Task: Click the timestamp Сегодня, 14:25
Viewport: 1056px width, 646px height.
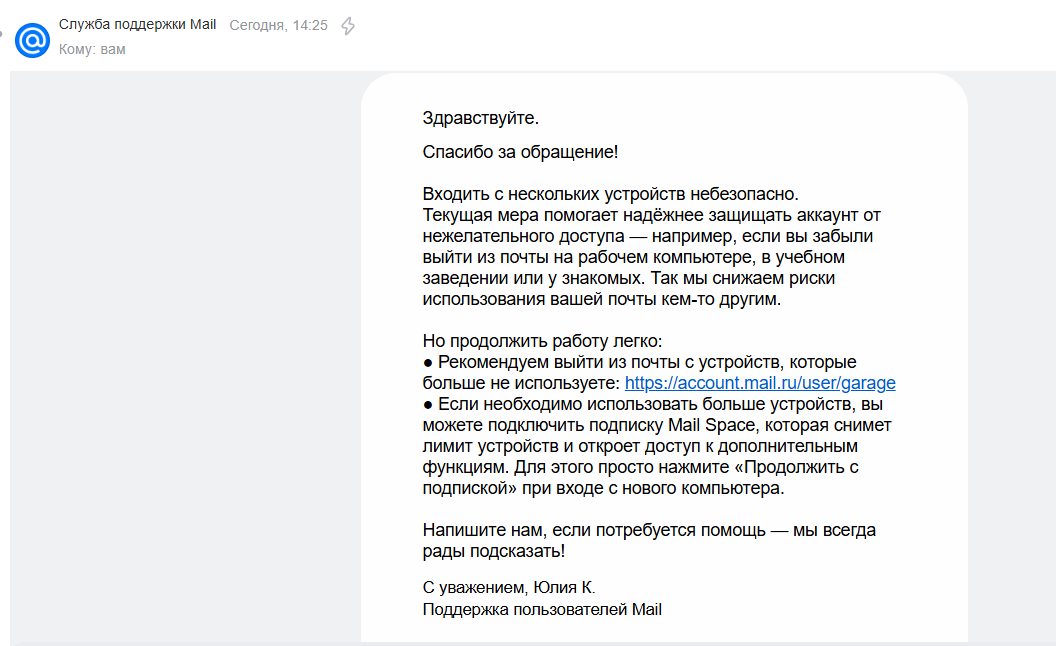Action: tap(278, 26)
